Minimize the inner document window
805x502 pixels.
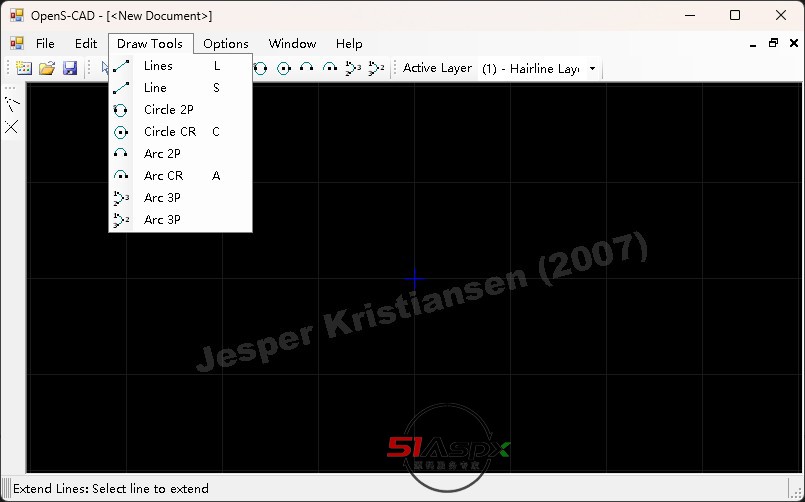[753, 44]
